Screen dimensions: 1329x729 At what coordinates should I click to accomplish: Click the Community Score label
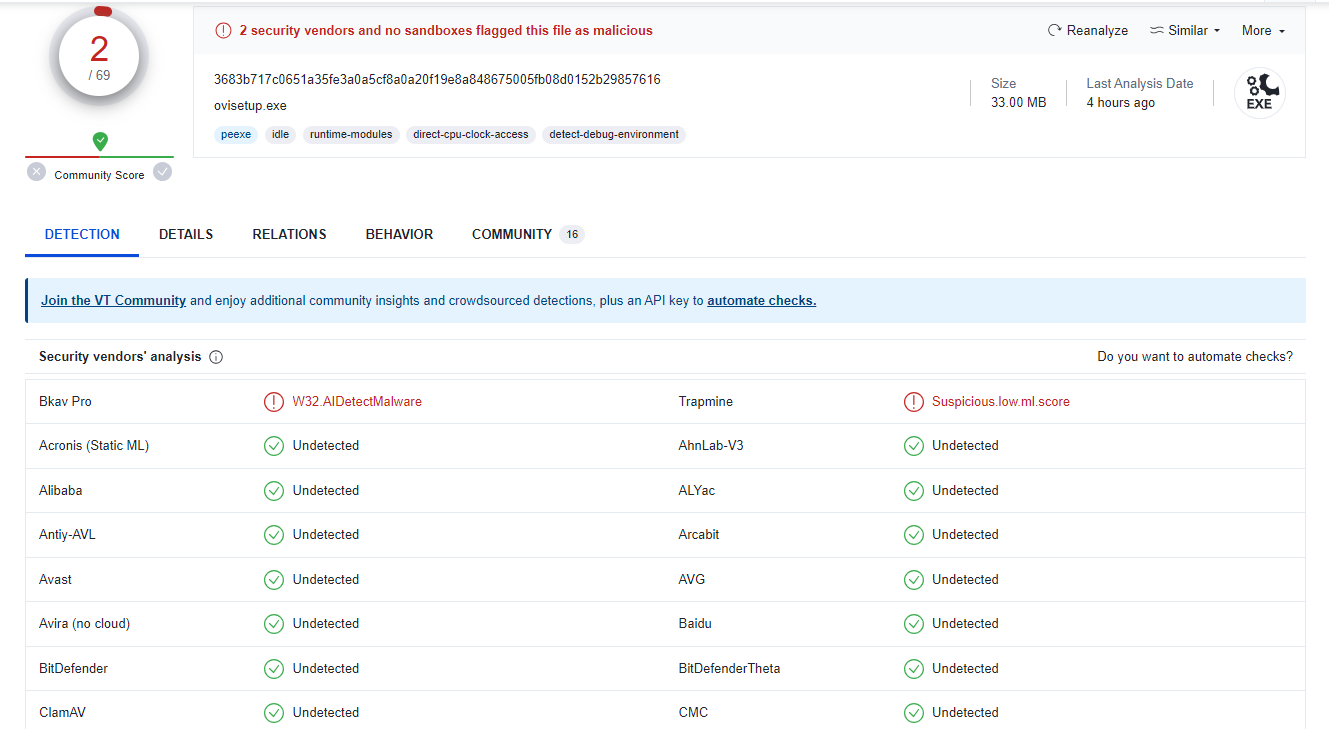[99, 175]
